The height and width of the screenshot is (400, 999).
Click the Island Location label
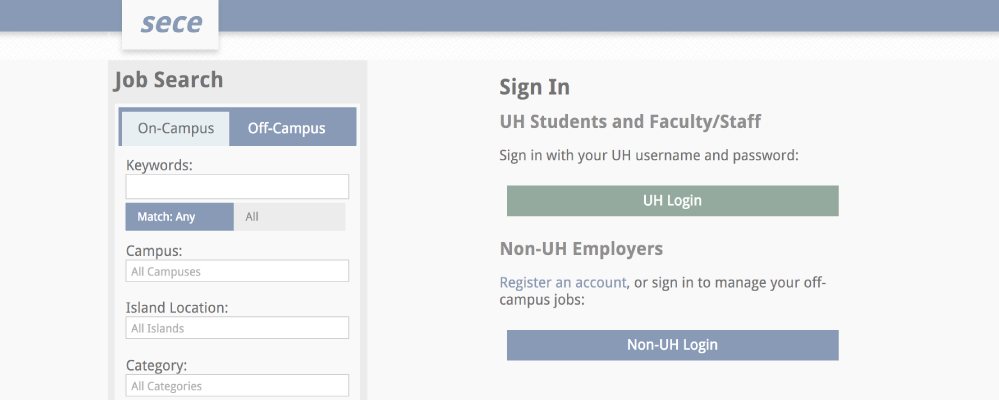click(177, 308)
